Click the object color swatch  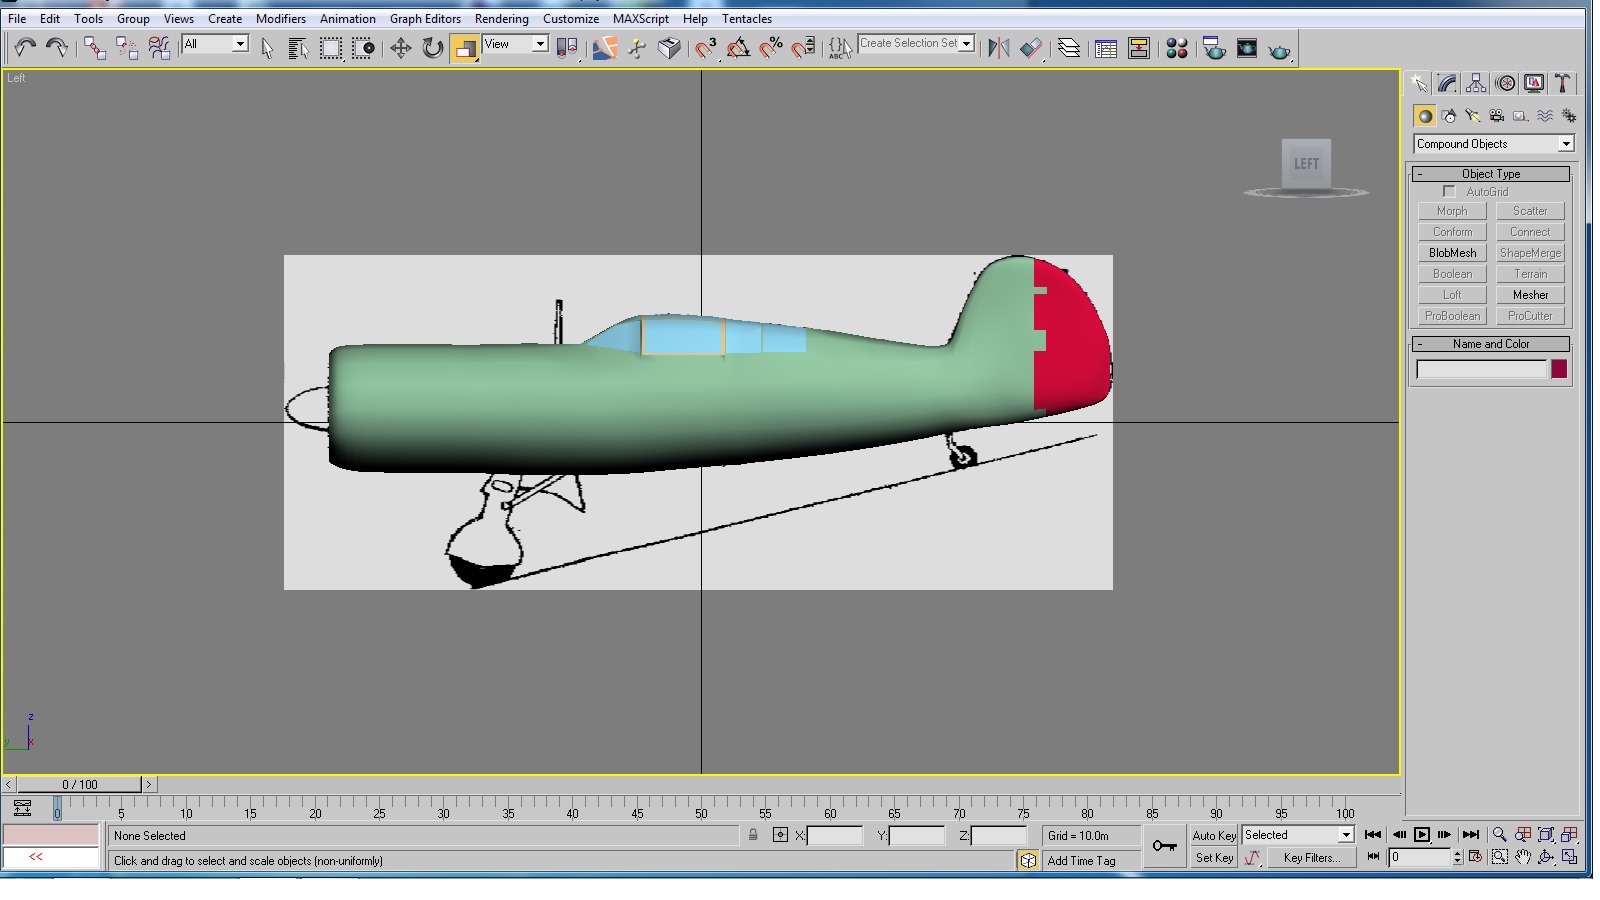1559,370
